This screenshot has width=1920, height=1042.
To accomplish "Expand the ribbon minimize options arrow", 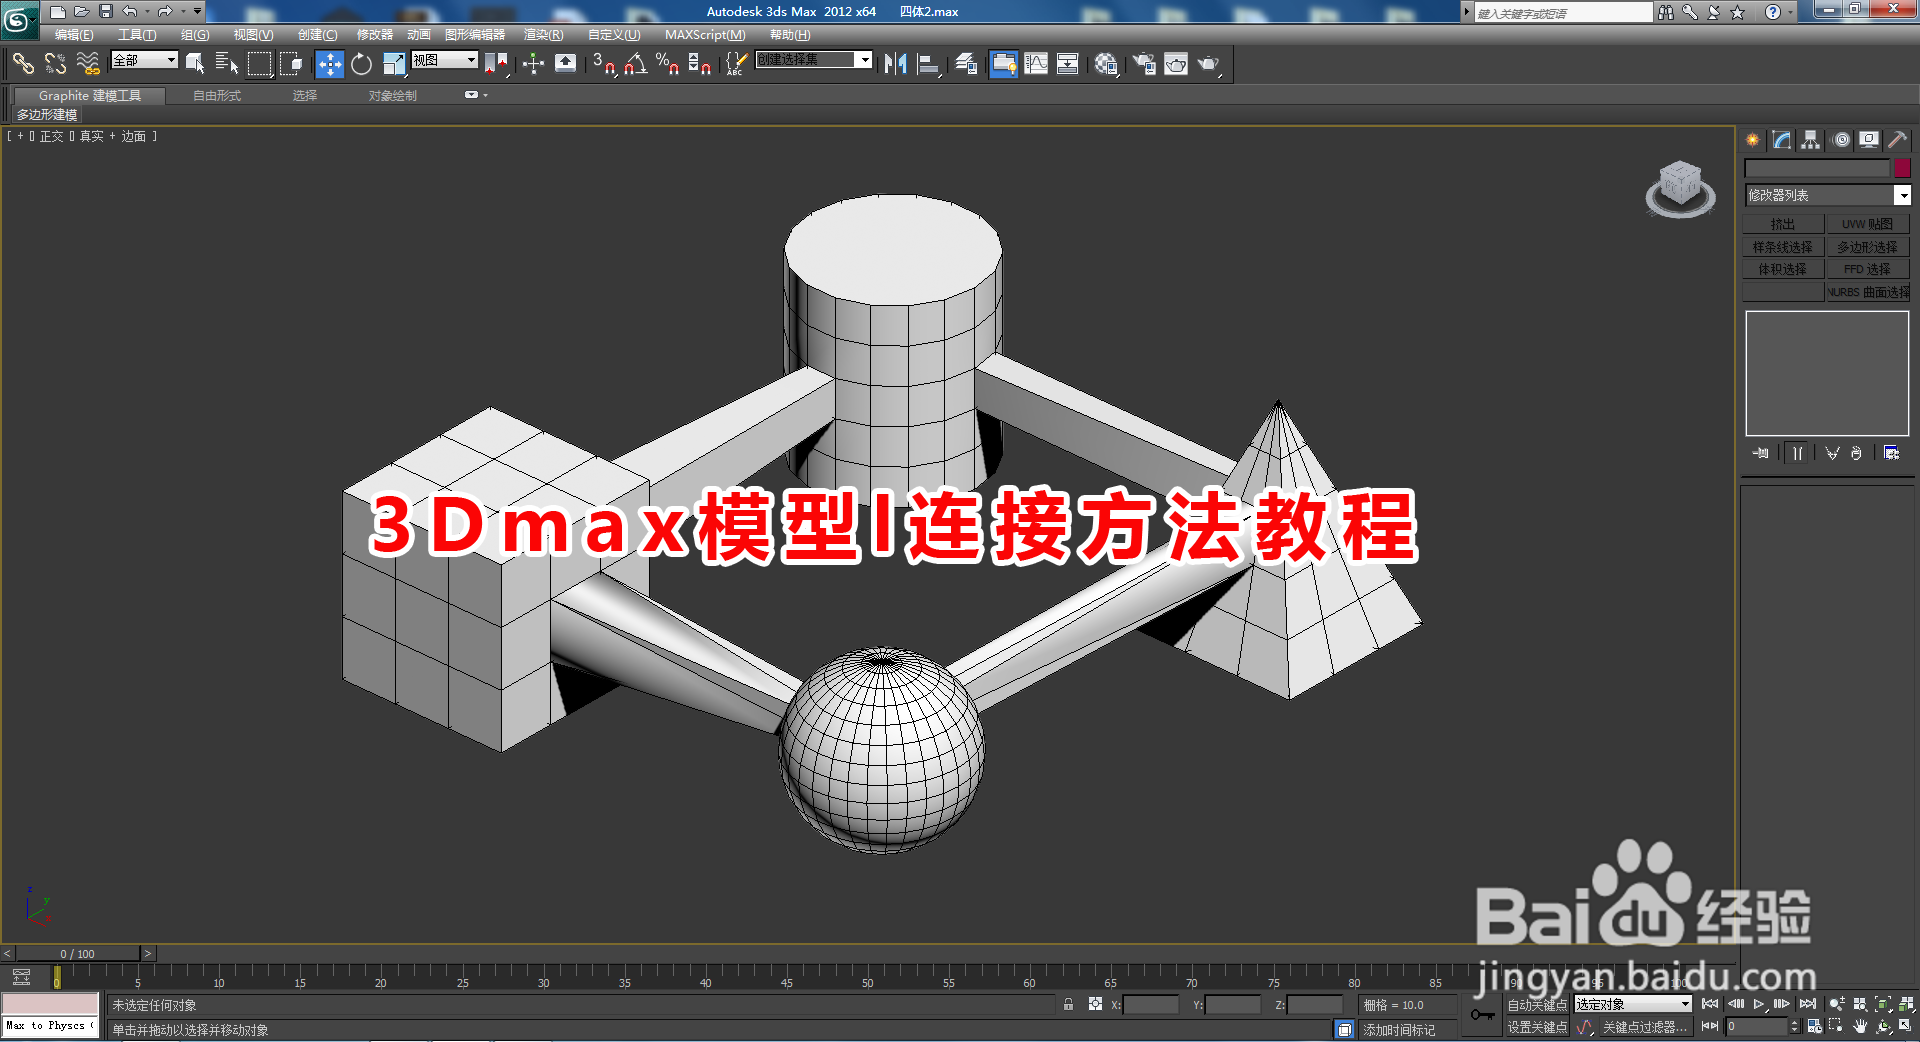I will point(486,95).
